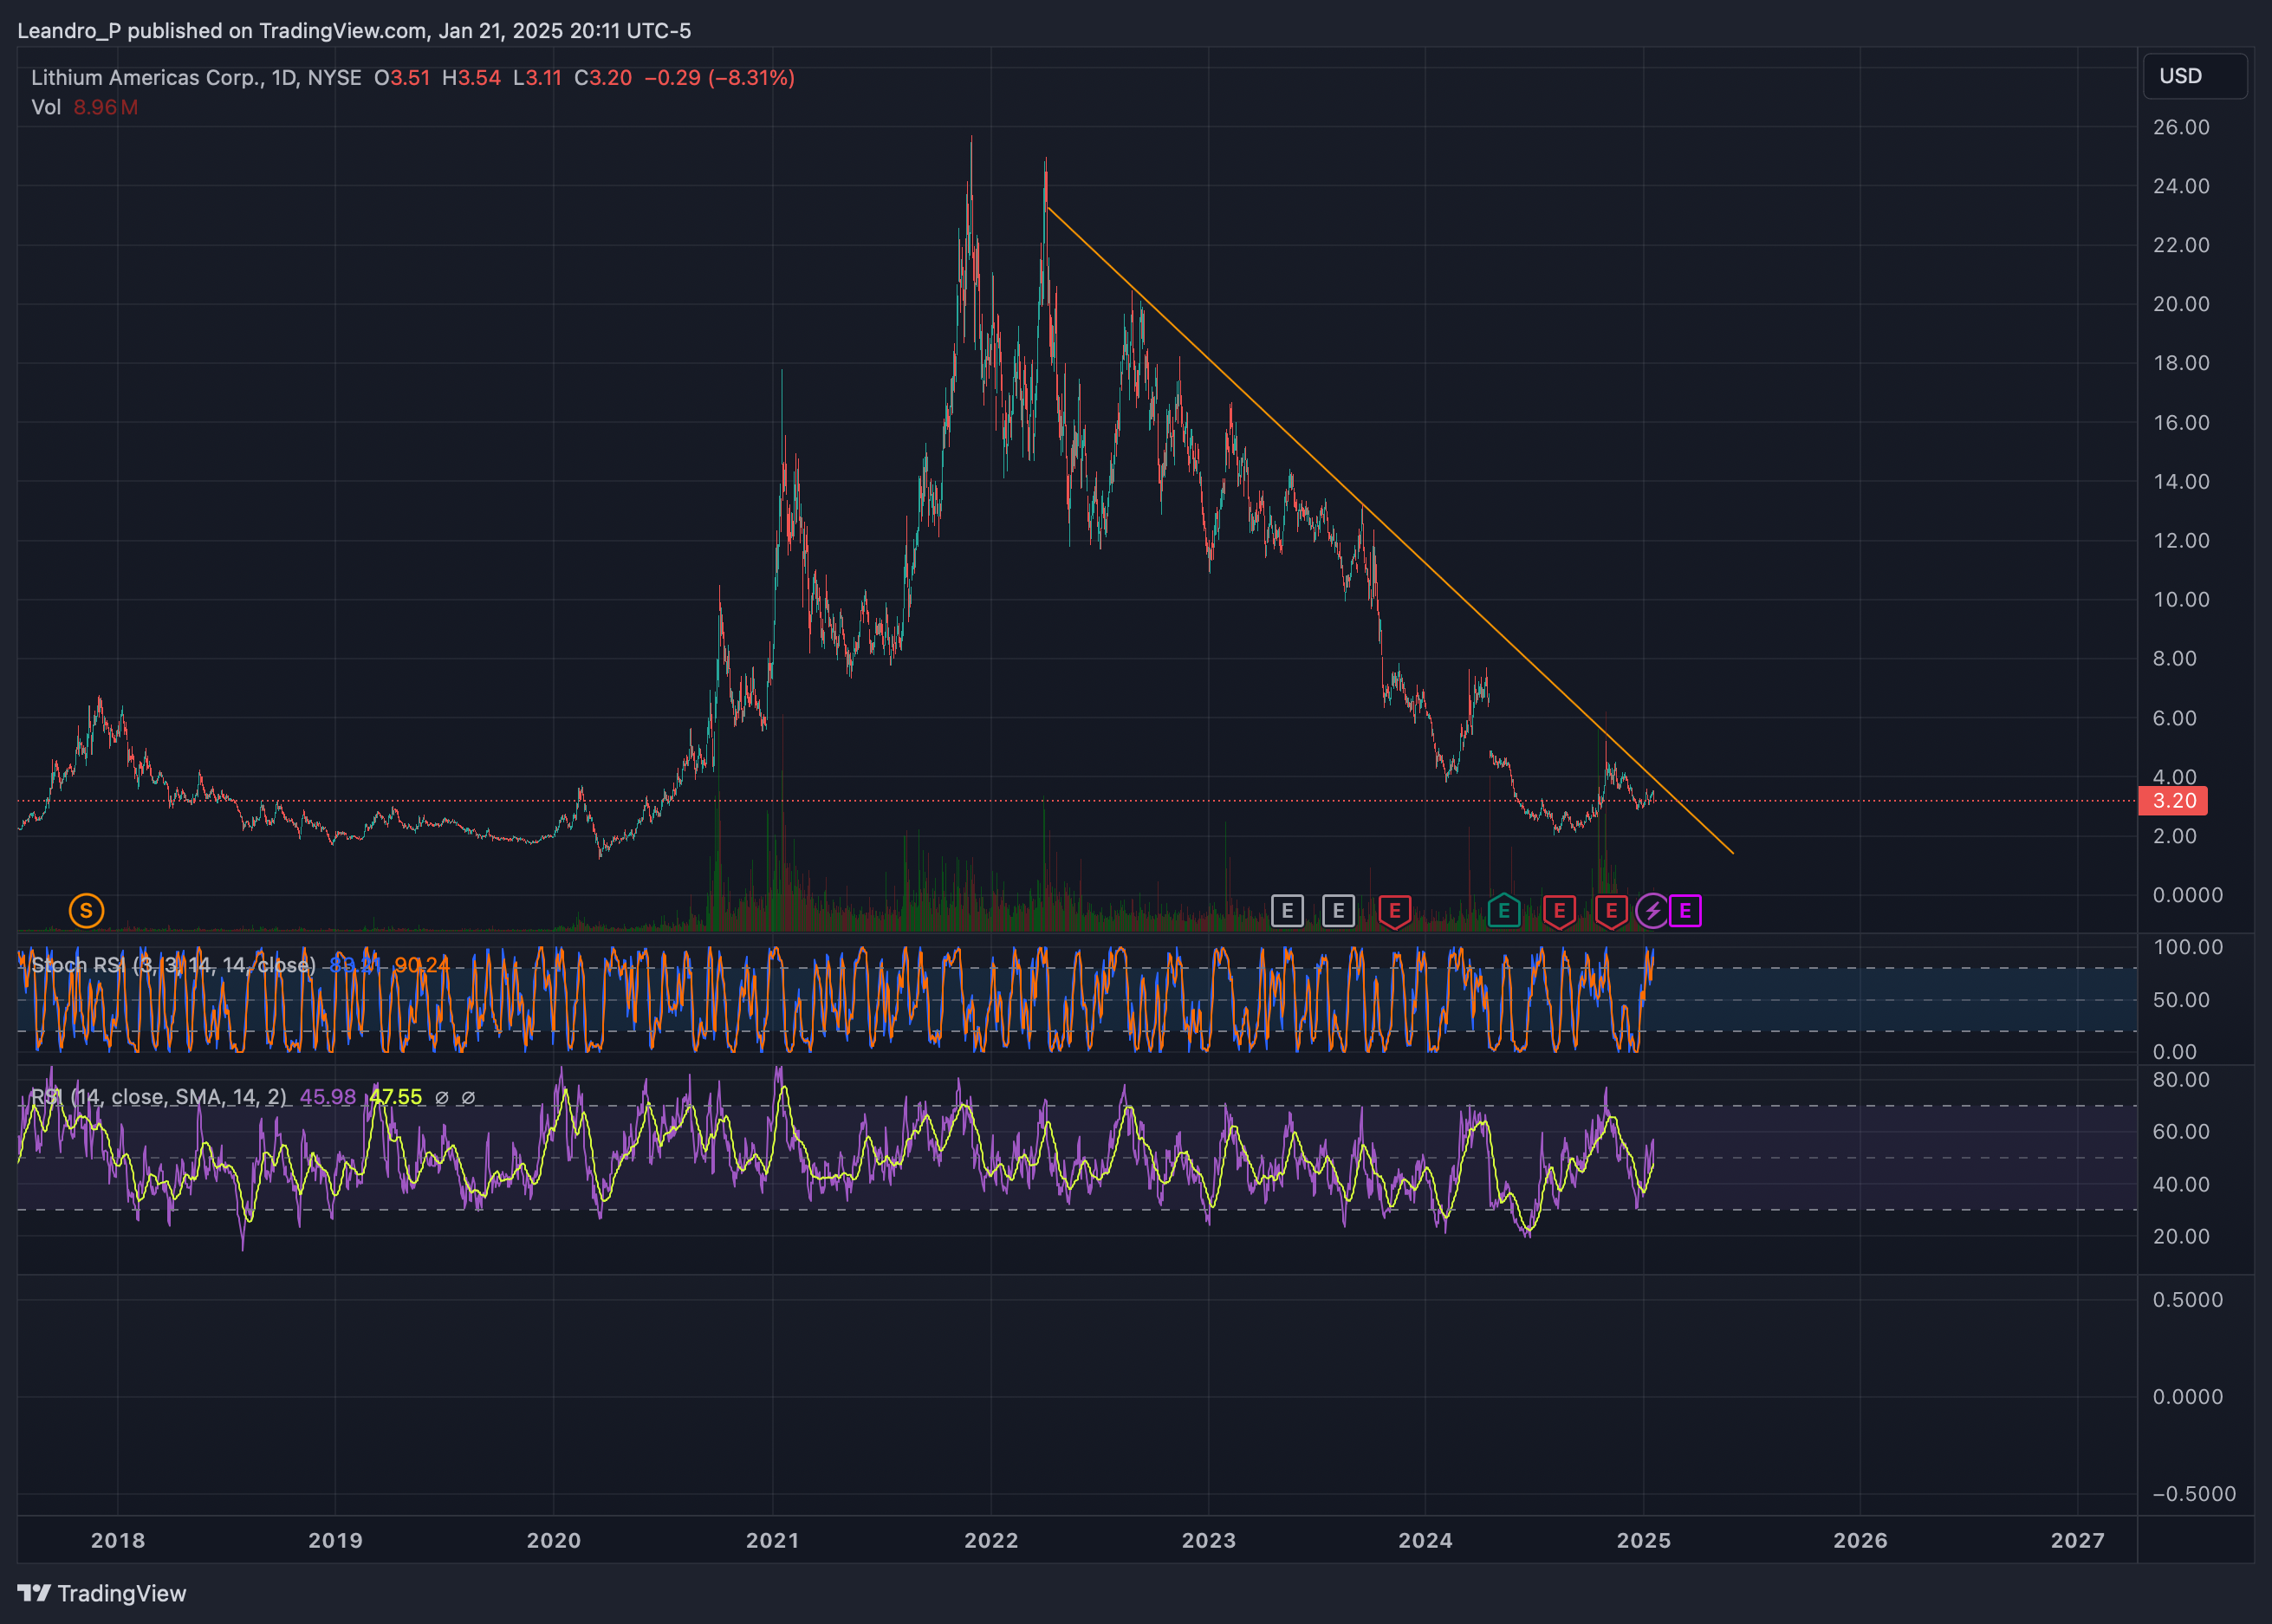Viewport: 2272px width, 1624px height.
Task: Click the red E marker nearest the 2024 gridline
Action: [1394, 911]
